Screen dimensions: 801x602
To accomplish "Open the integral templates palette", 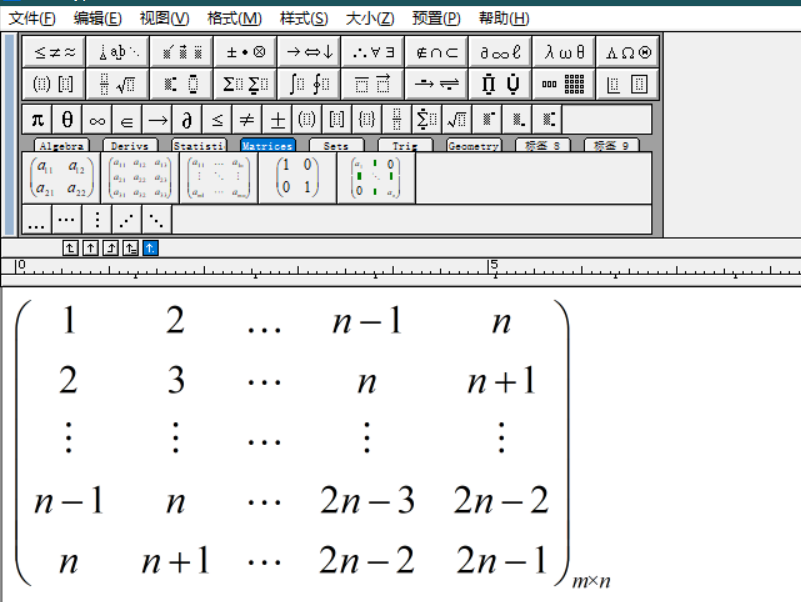I will [311, 82].
